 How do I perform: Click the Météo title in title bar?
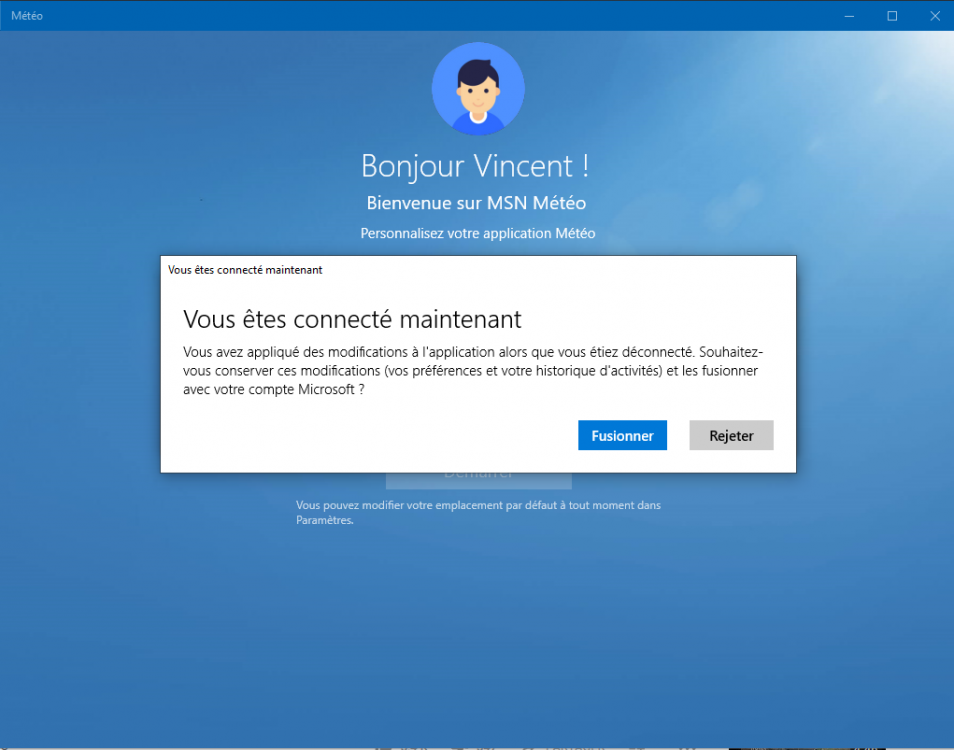point(27,16)
